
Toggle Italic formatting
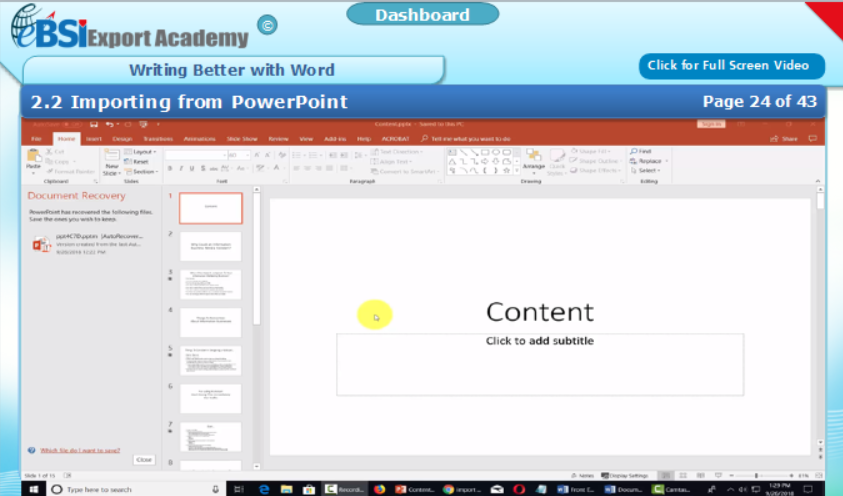181,169
